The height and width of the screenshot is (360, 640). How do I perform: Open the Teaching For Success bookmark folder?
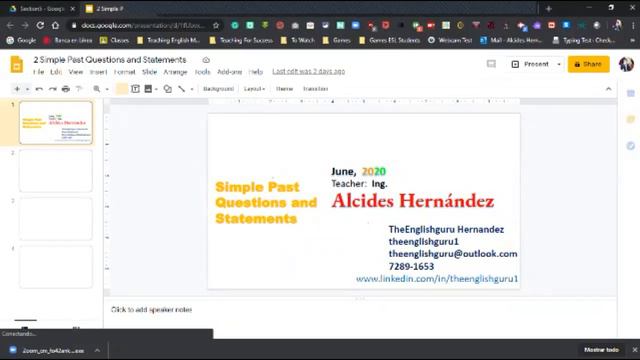241,40
